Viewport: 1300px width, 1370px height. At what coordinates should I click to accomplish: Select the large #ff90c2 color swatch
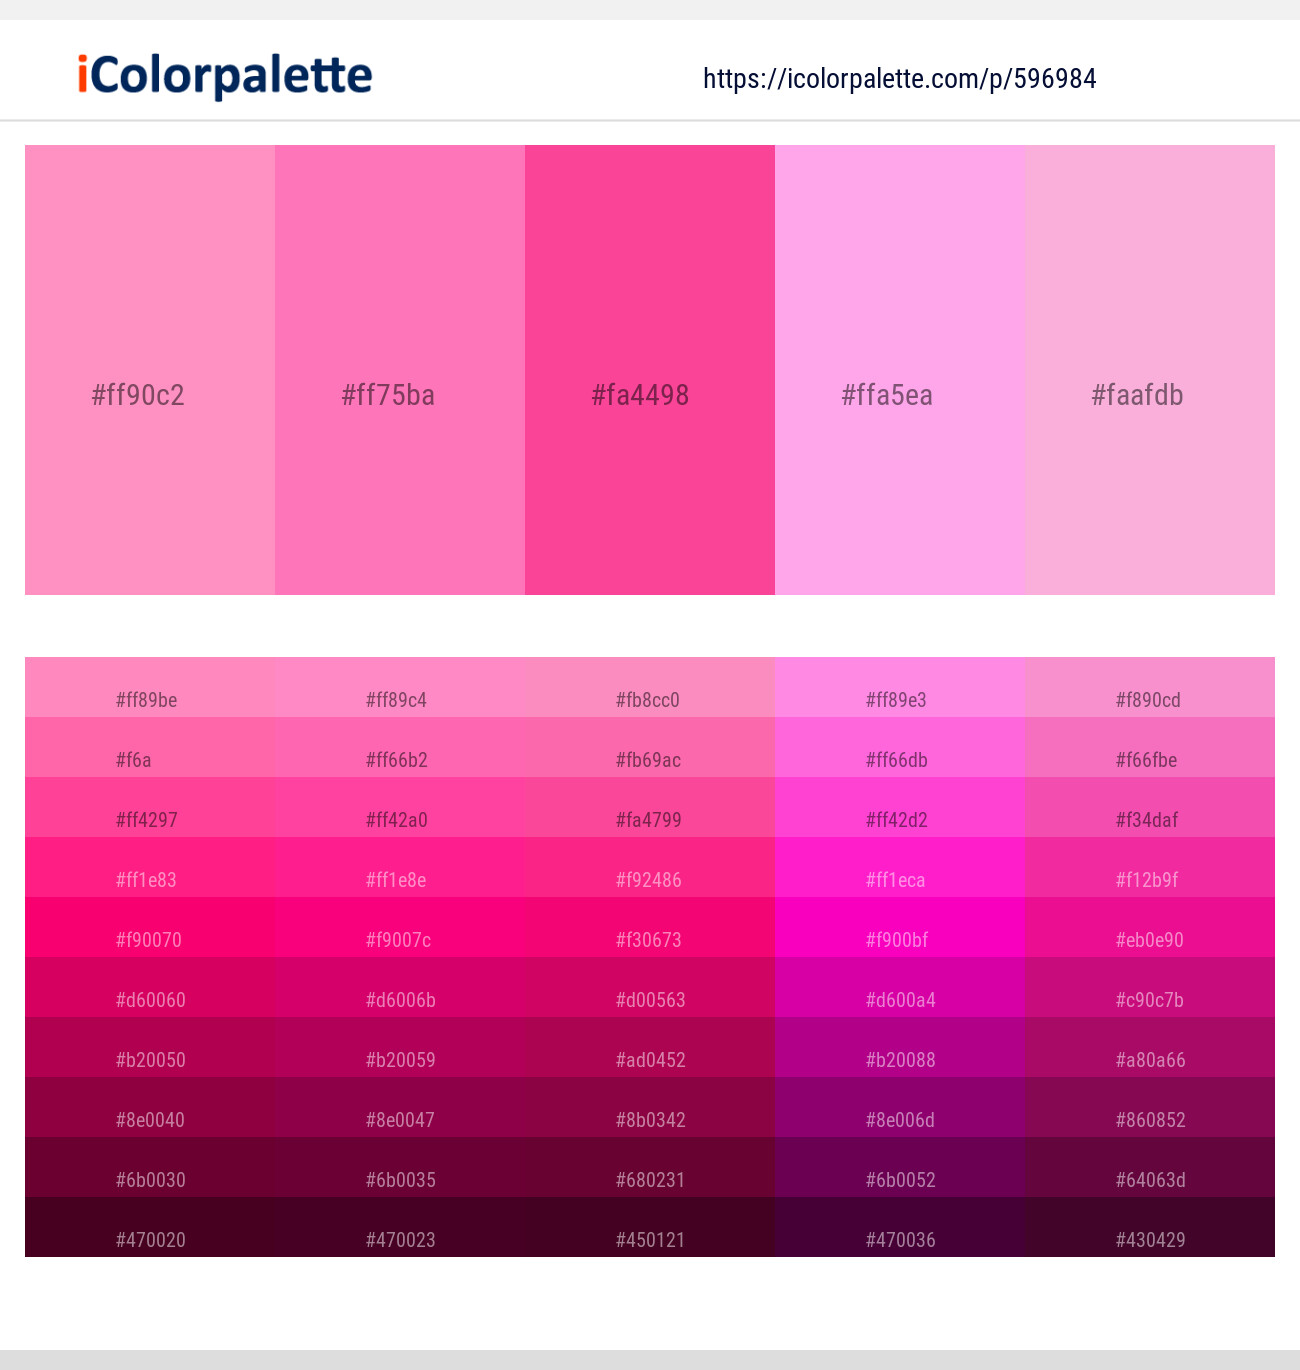click(x=150, y=370)
